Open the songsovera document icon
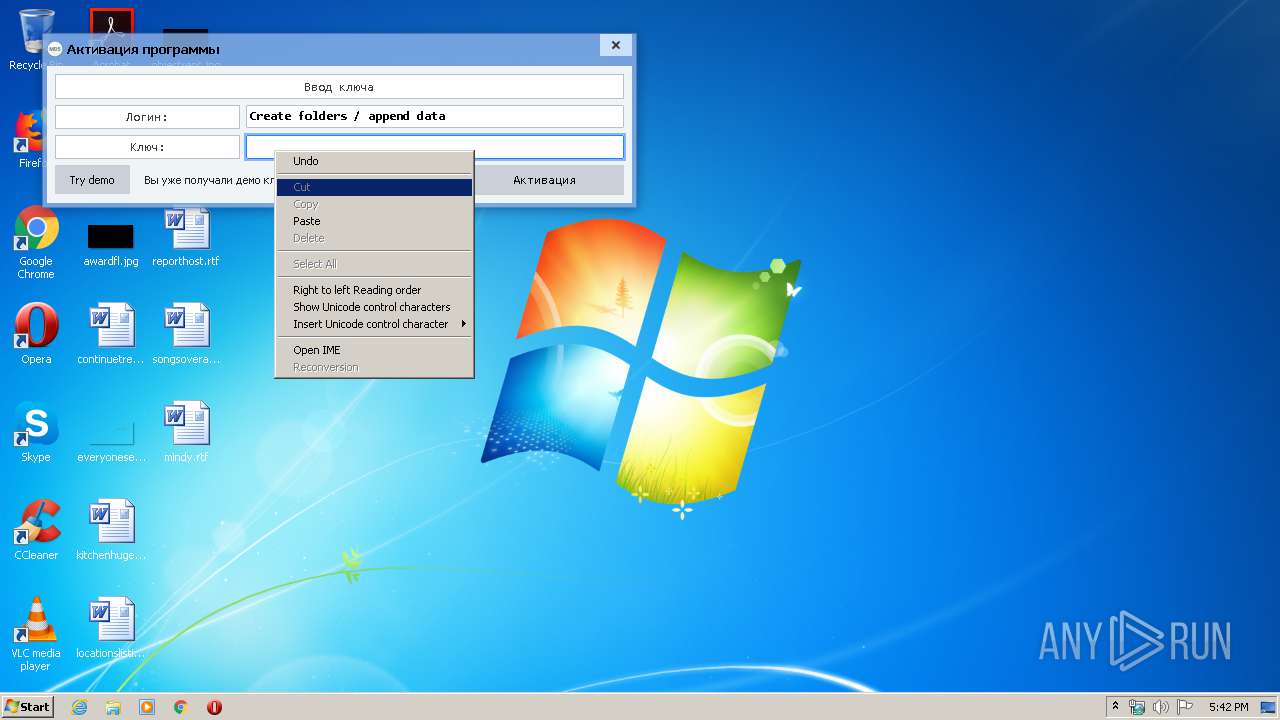 pyautogui.click(x=186, y=334)
